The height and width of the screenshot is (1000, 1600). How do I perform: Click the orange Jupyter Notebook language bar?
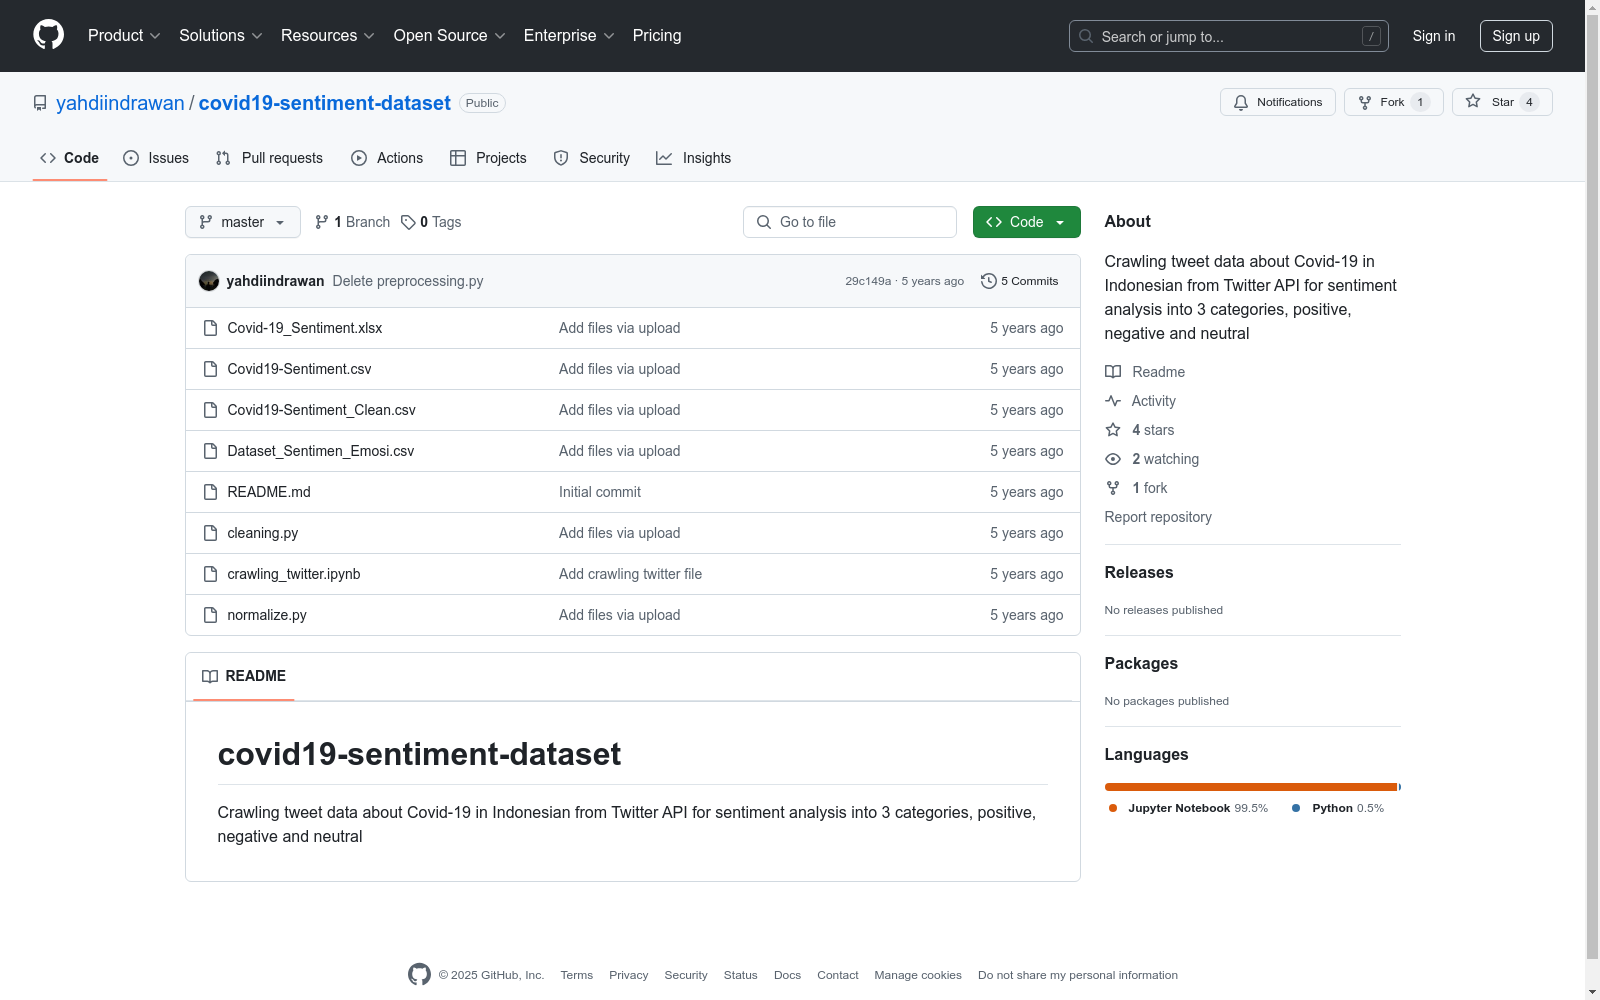tap(1251, 787)
